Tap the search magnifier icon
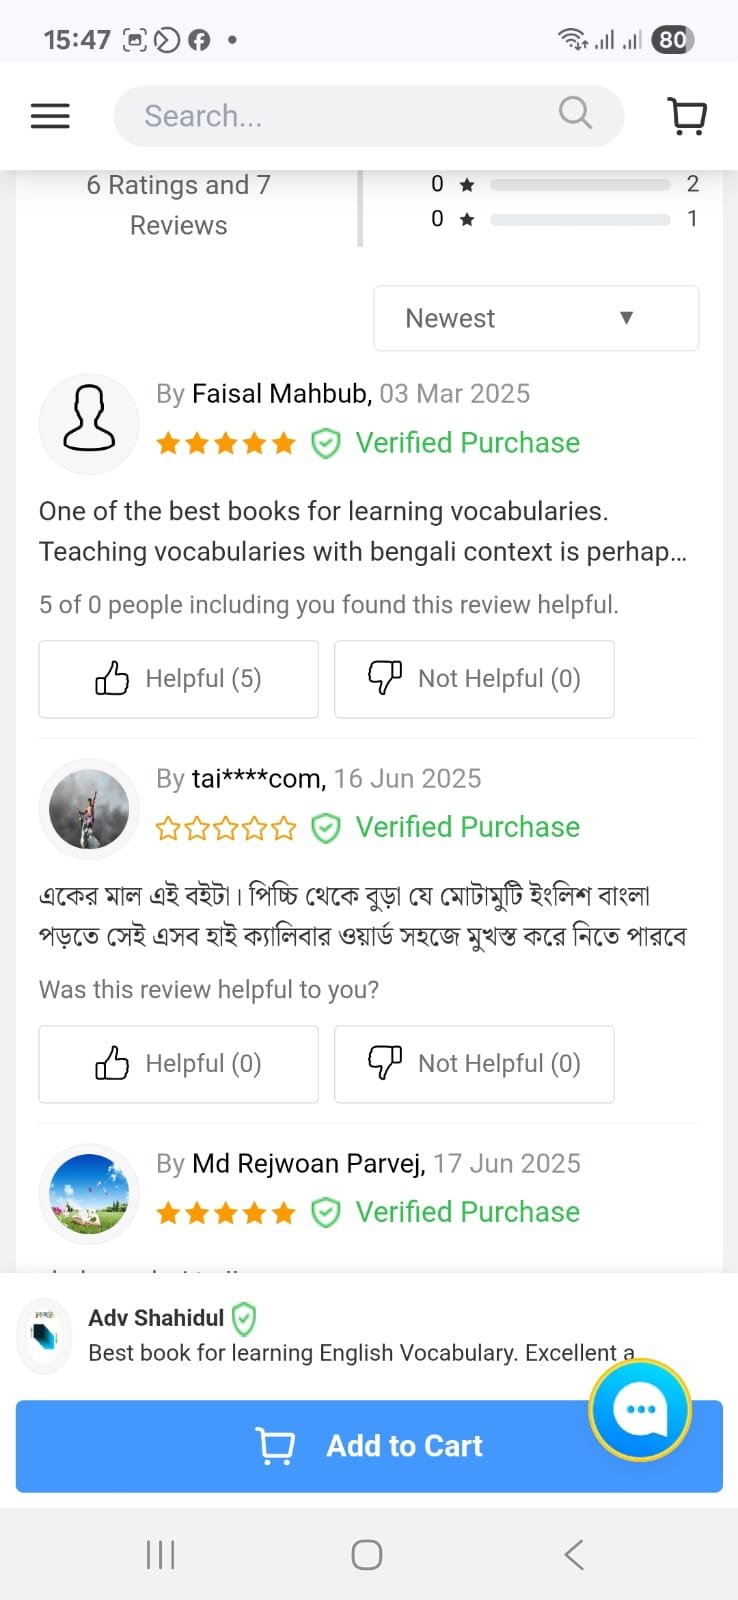738x1600 pixels. [x=575, y=113]
